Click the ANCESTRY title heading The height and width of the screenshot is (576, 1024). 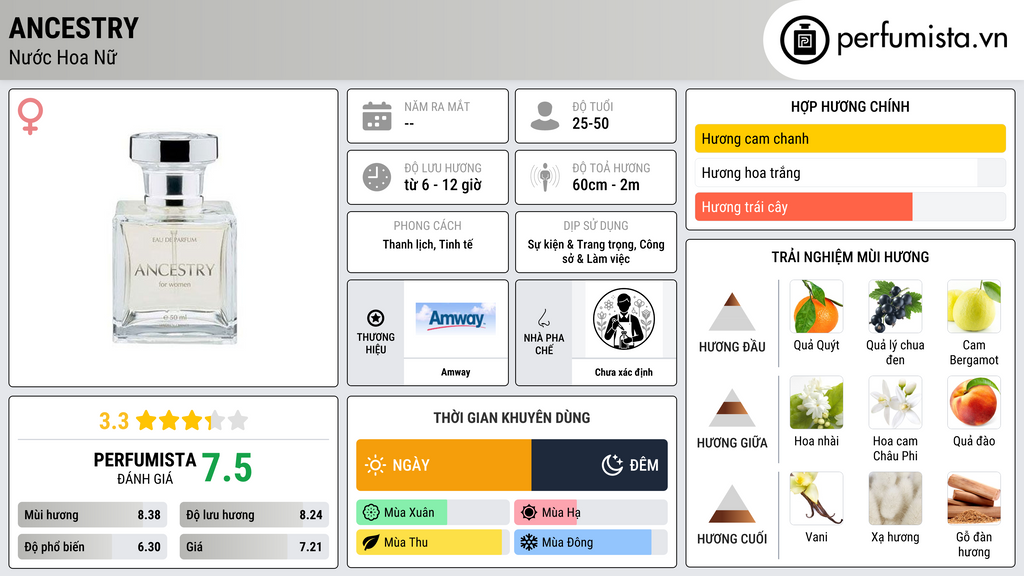[74, 28]
